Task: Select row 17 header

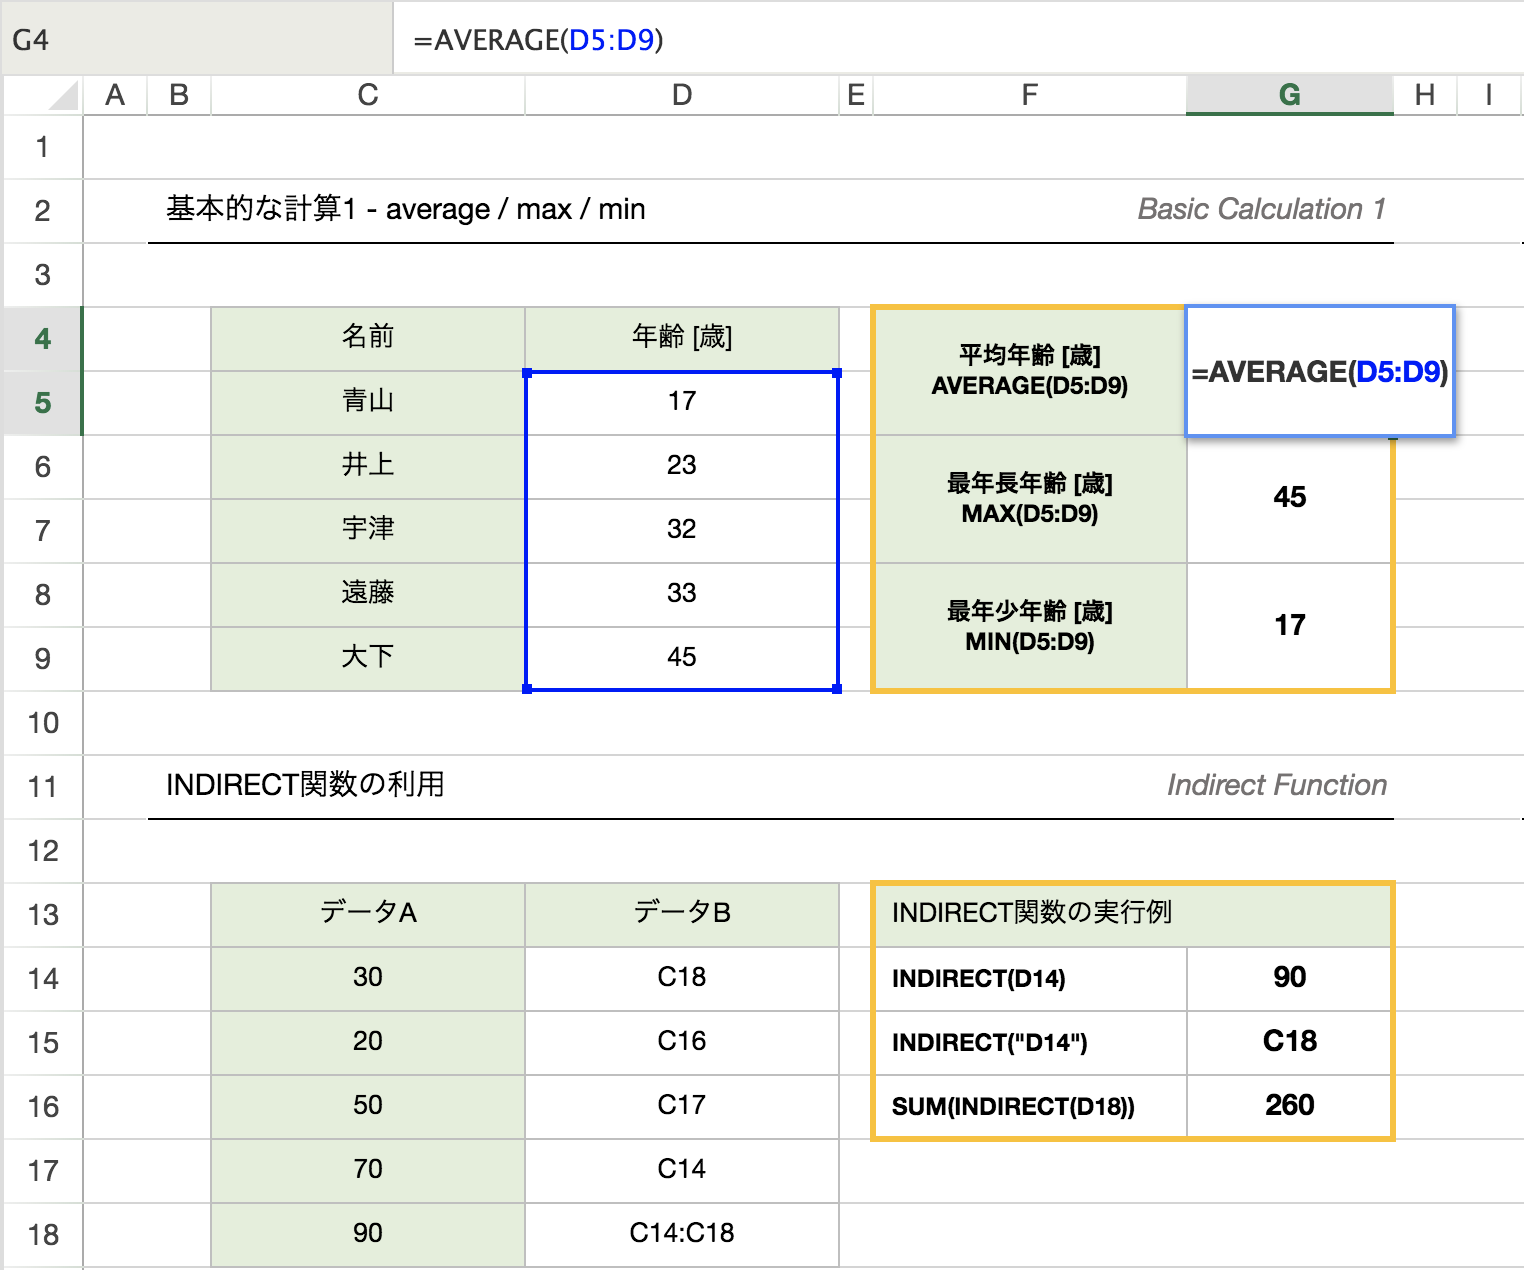Action: coord(42,1171)
